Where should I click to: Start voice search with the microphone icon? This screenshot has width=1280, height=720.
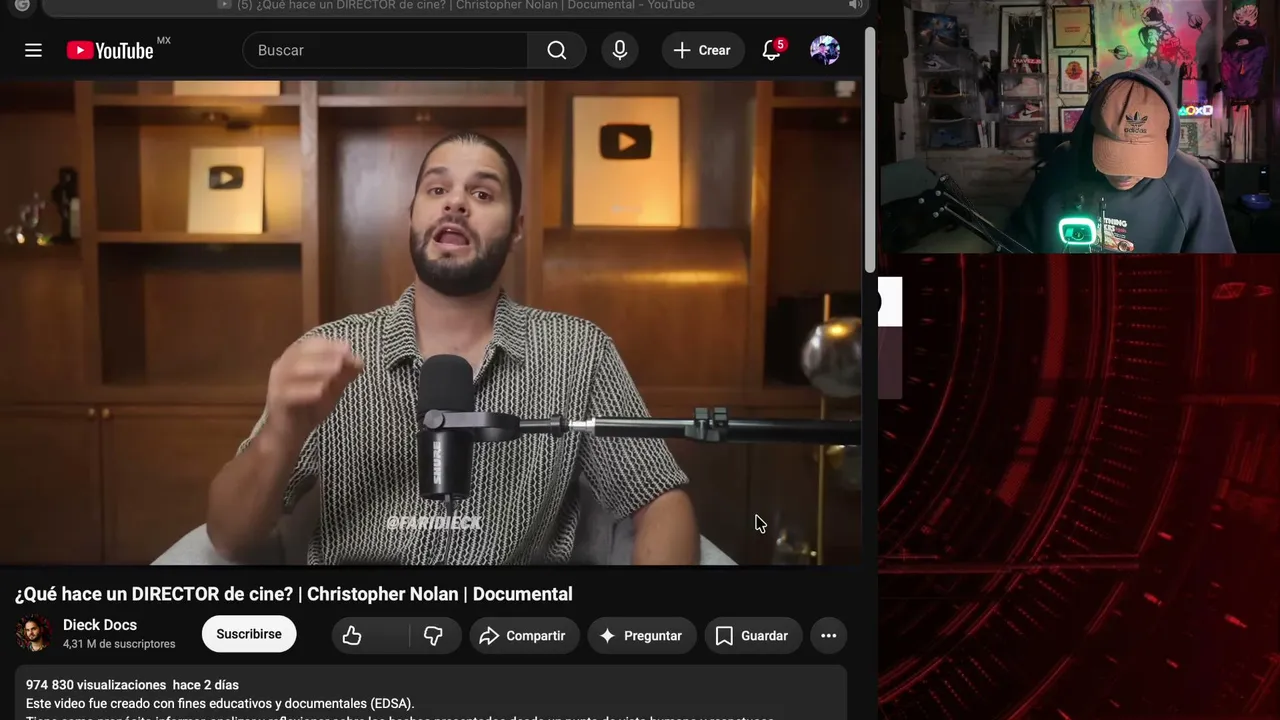pyautogui.click(x=620, y=50)
